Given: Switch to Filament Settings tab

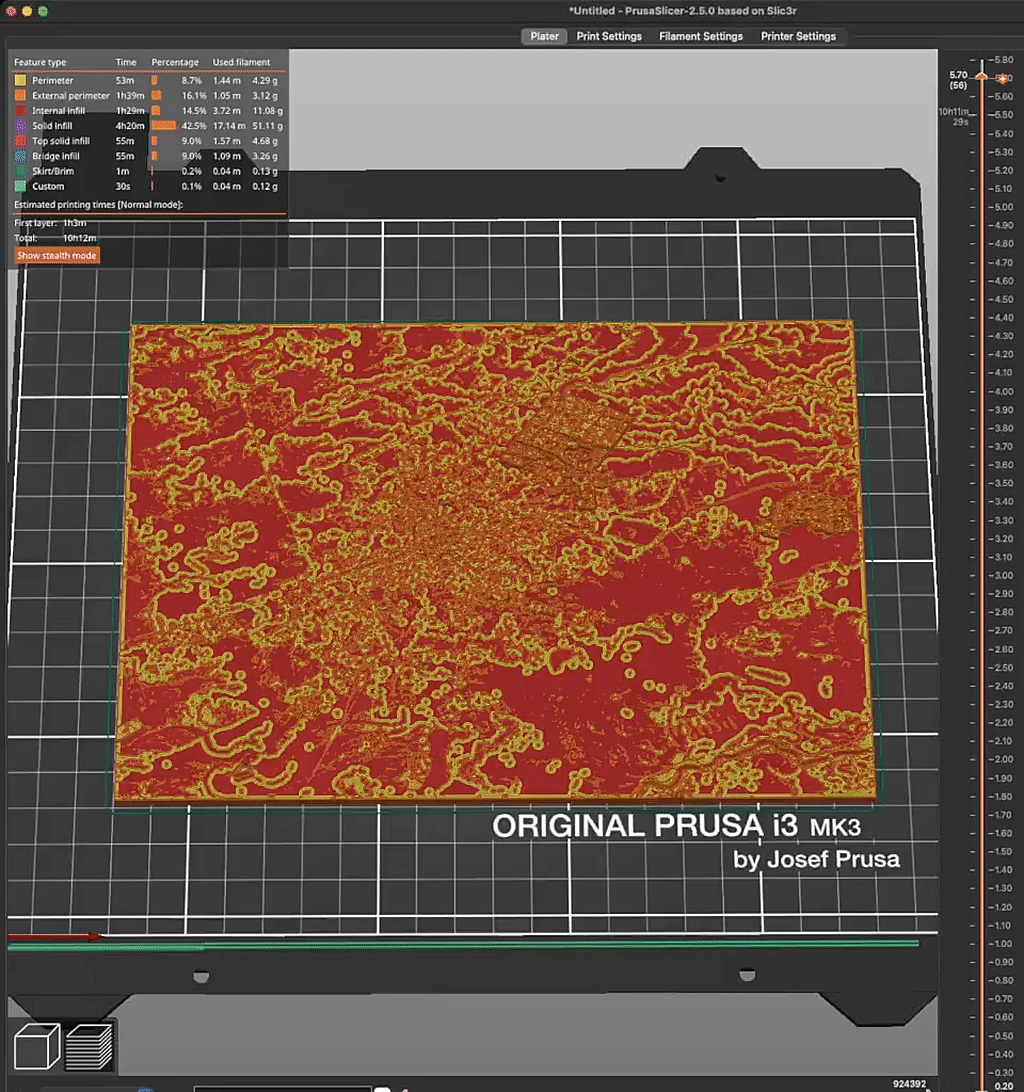Looking at the screenshot, I should (x=701, y=36).
